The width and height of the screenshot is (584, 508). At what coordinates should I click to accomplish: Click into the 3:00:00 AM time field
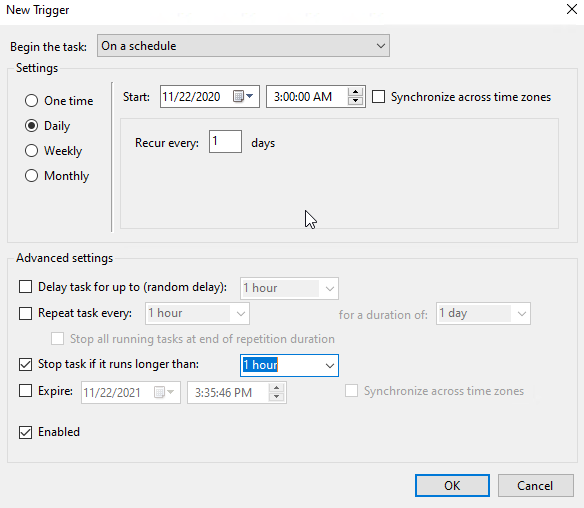307,96
